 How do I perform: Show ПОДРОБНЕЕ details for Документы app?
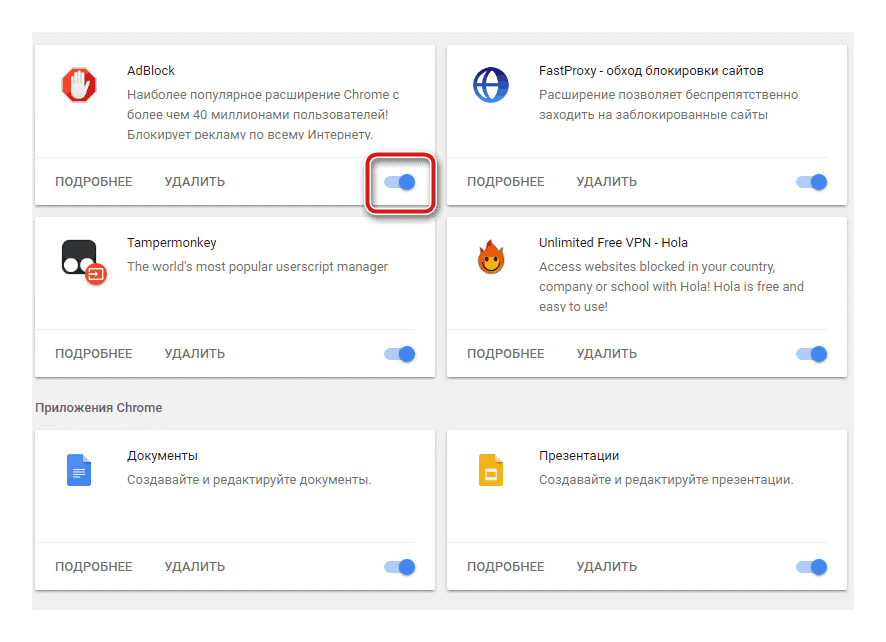click(x=94, y=567)
